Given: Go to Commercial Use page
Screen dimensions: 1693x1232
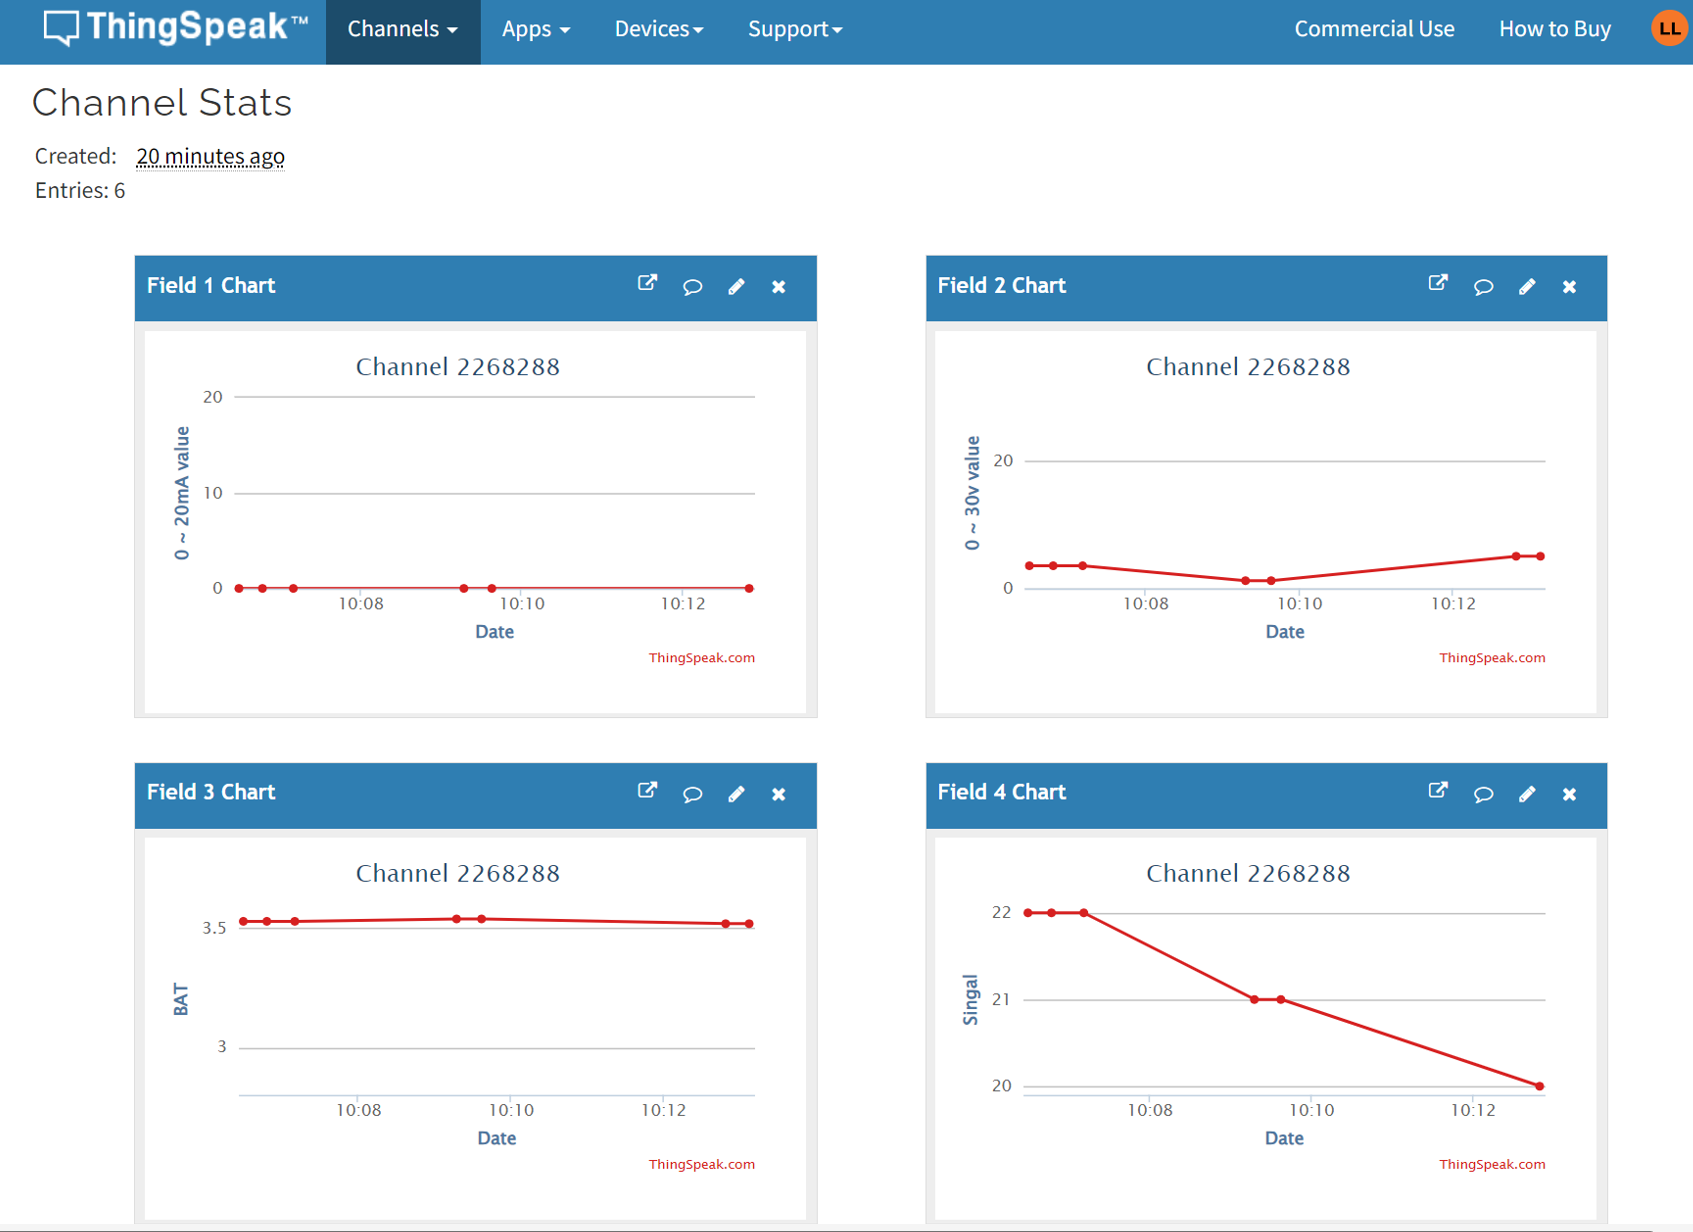Looking at the screenshot, I should pos(1374,29).
